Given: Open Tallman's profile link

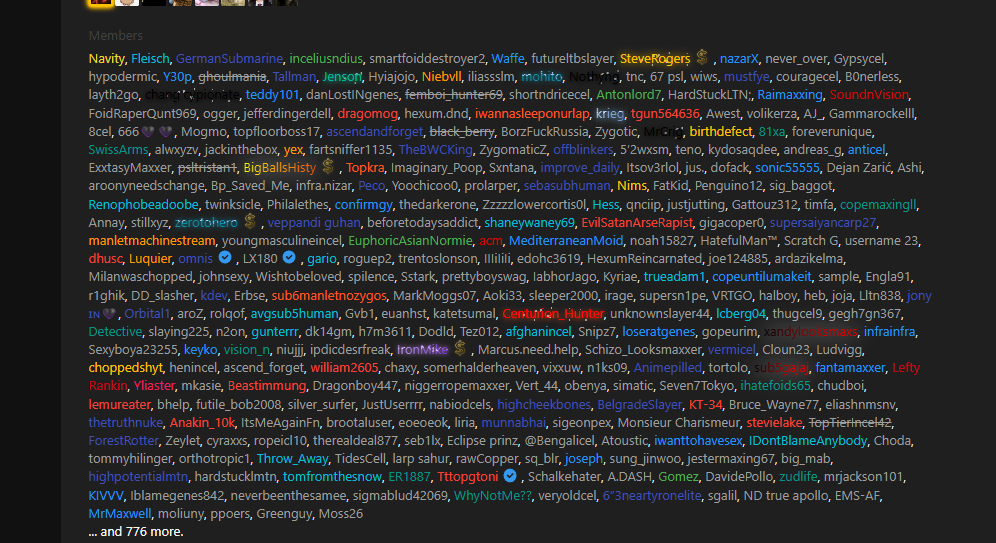Looking at the screenshot, I should [294, 77].
